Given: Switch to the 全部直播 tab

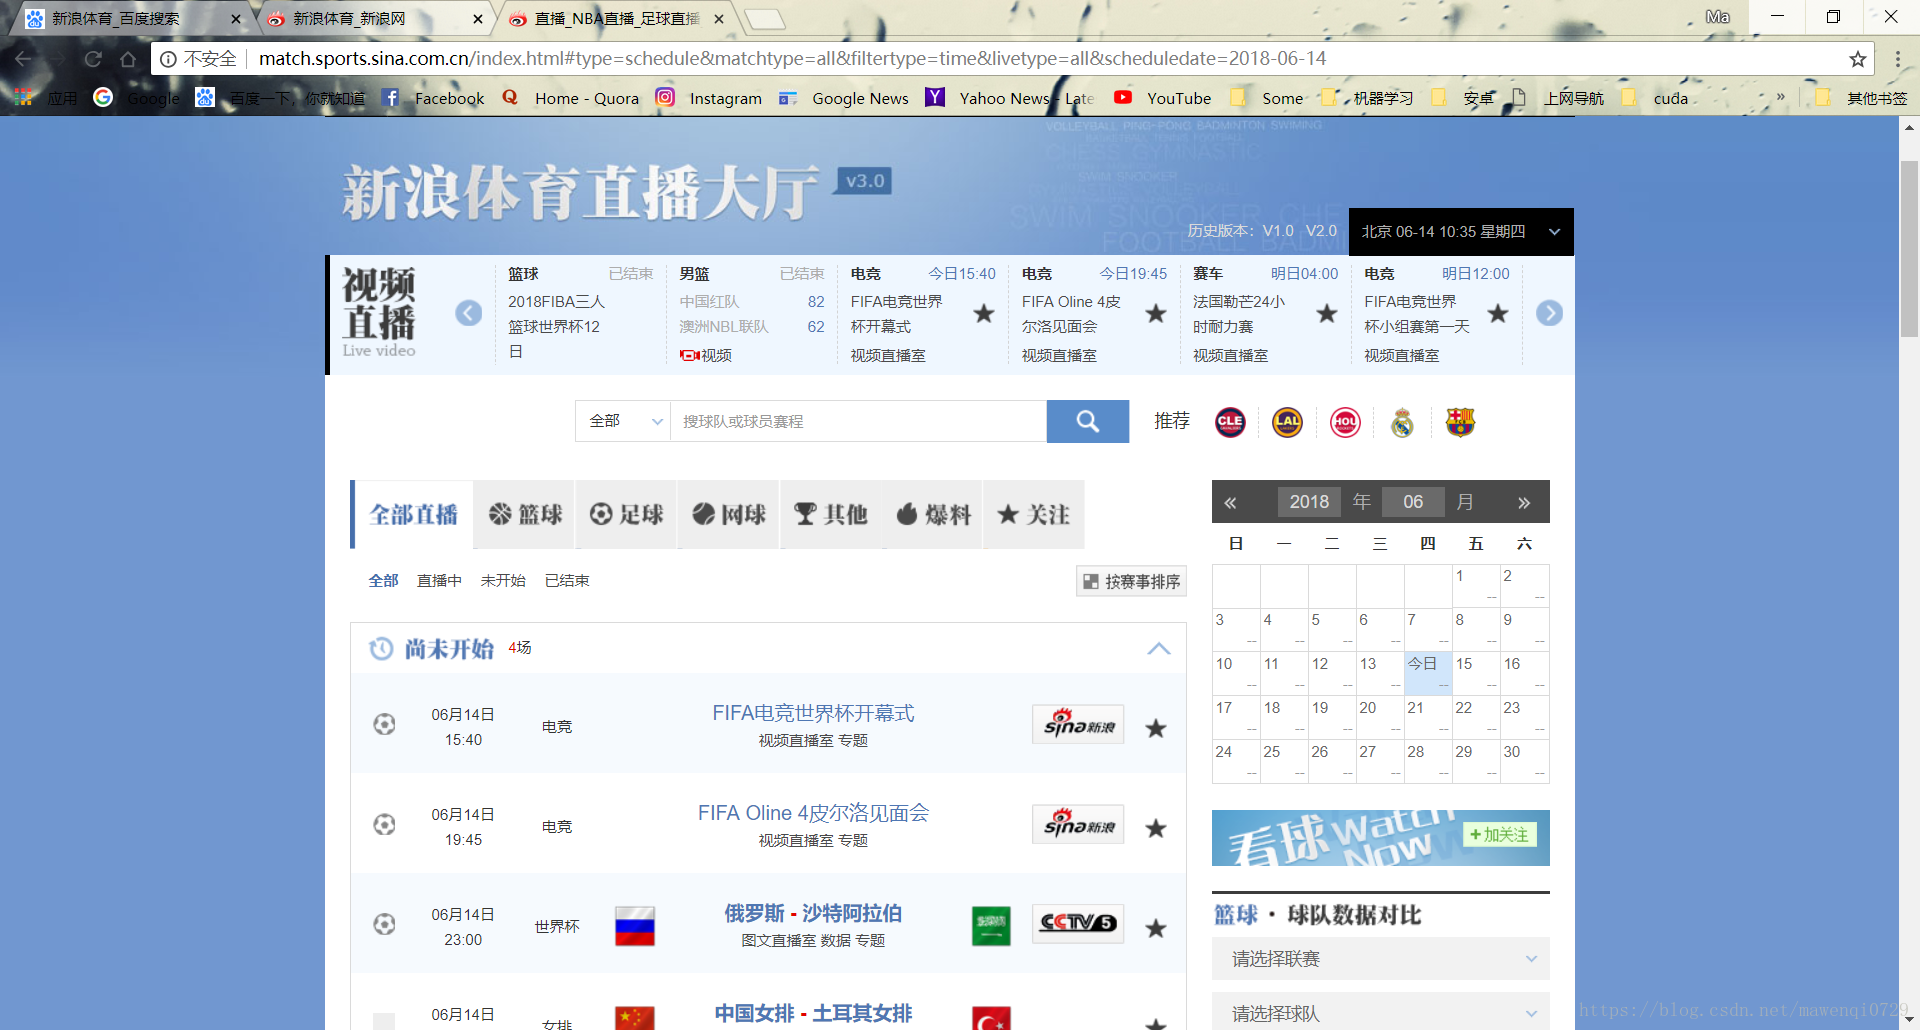Looking at the screenshot, I should tap(413, 515).
